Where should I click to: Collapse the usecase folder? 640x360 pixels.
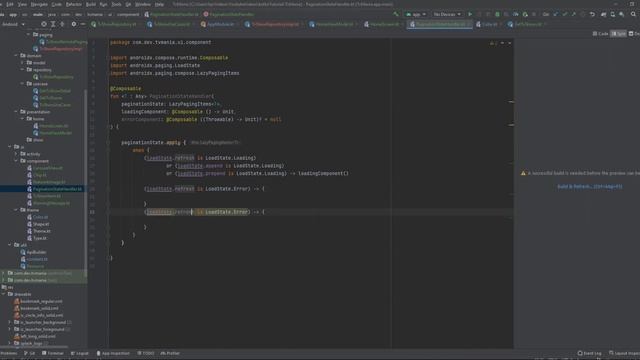[22, 84]
